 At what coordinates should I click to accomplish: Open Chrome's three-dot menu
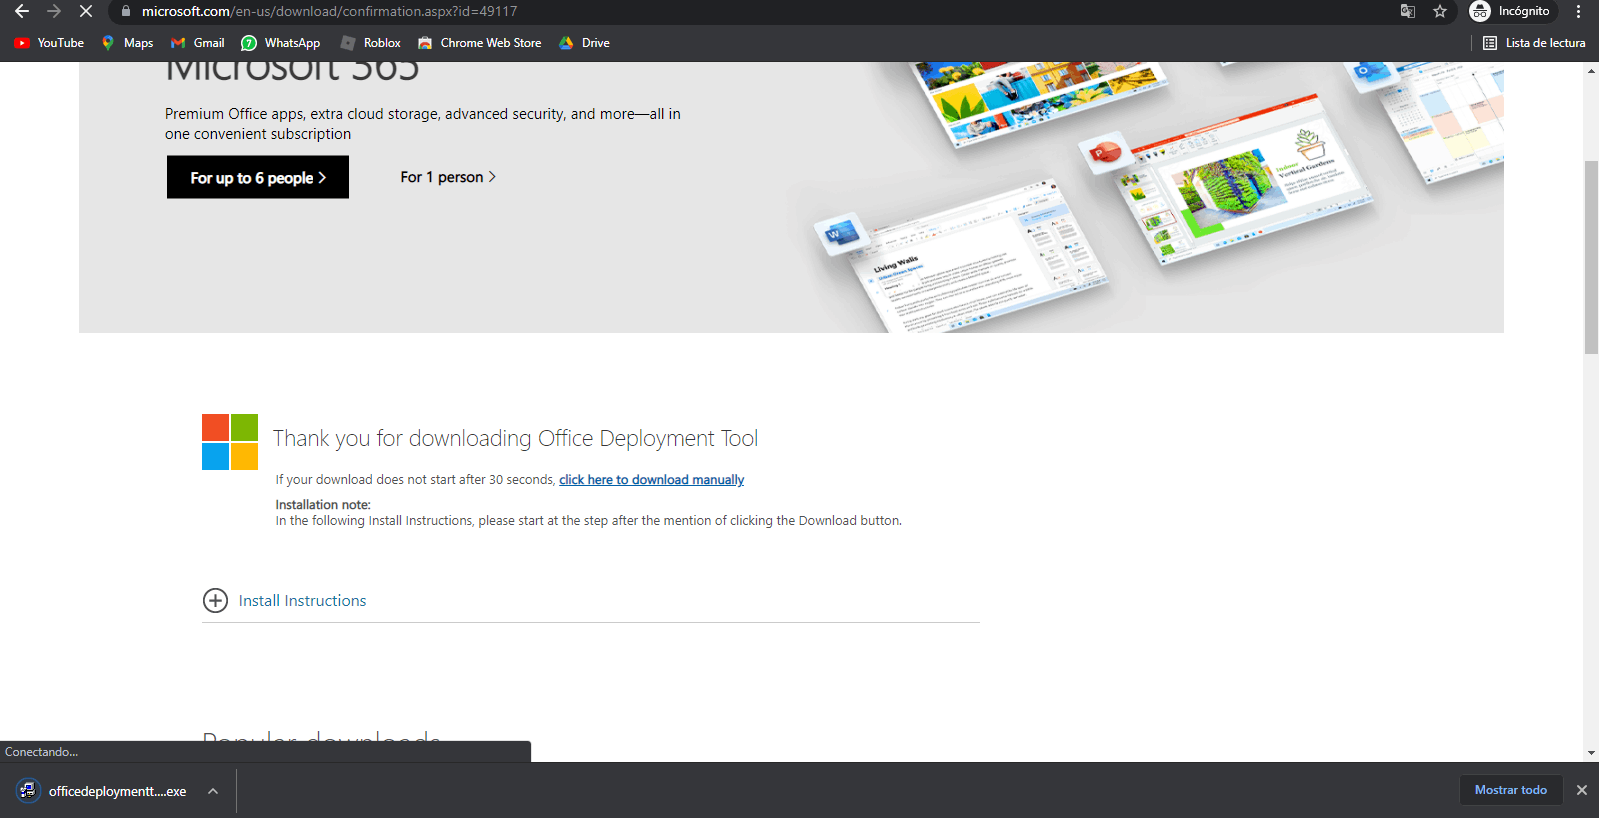pos(1579,11)
